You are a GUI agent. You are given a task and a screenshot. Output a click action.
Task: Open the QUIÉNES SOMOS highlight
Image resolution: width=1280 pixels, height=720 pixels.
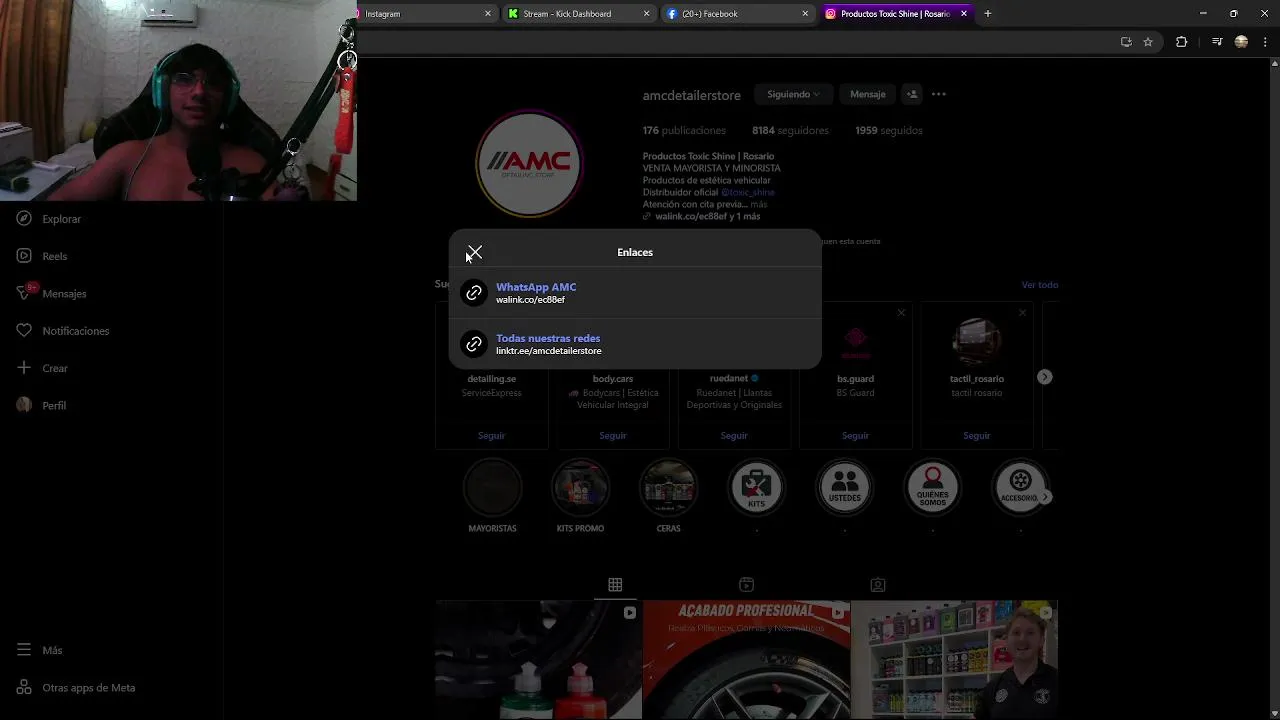tap(932, 487)
